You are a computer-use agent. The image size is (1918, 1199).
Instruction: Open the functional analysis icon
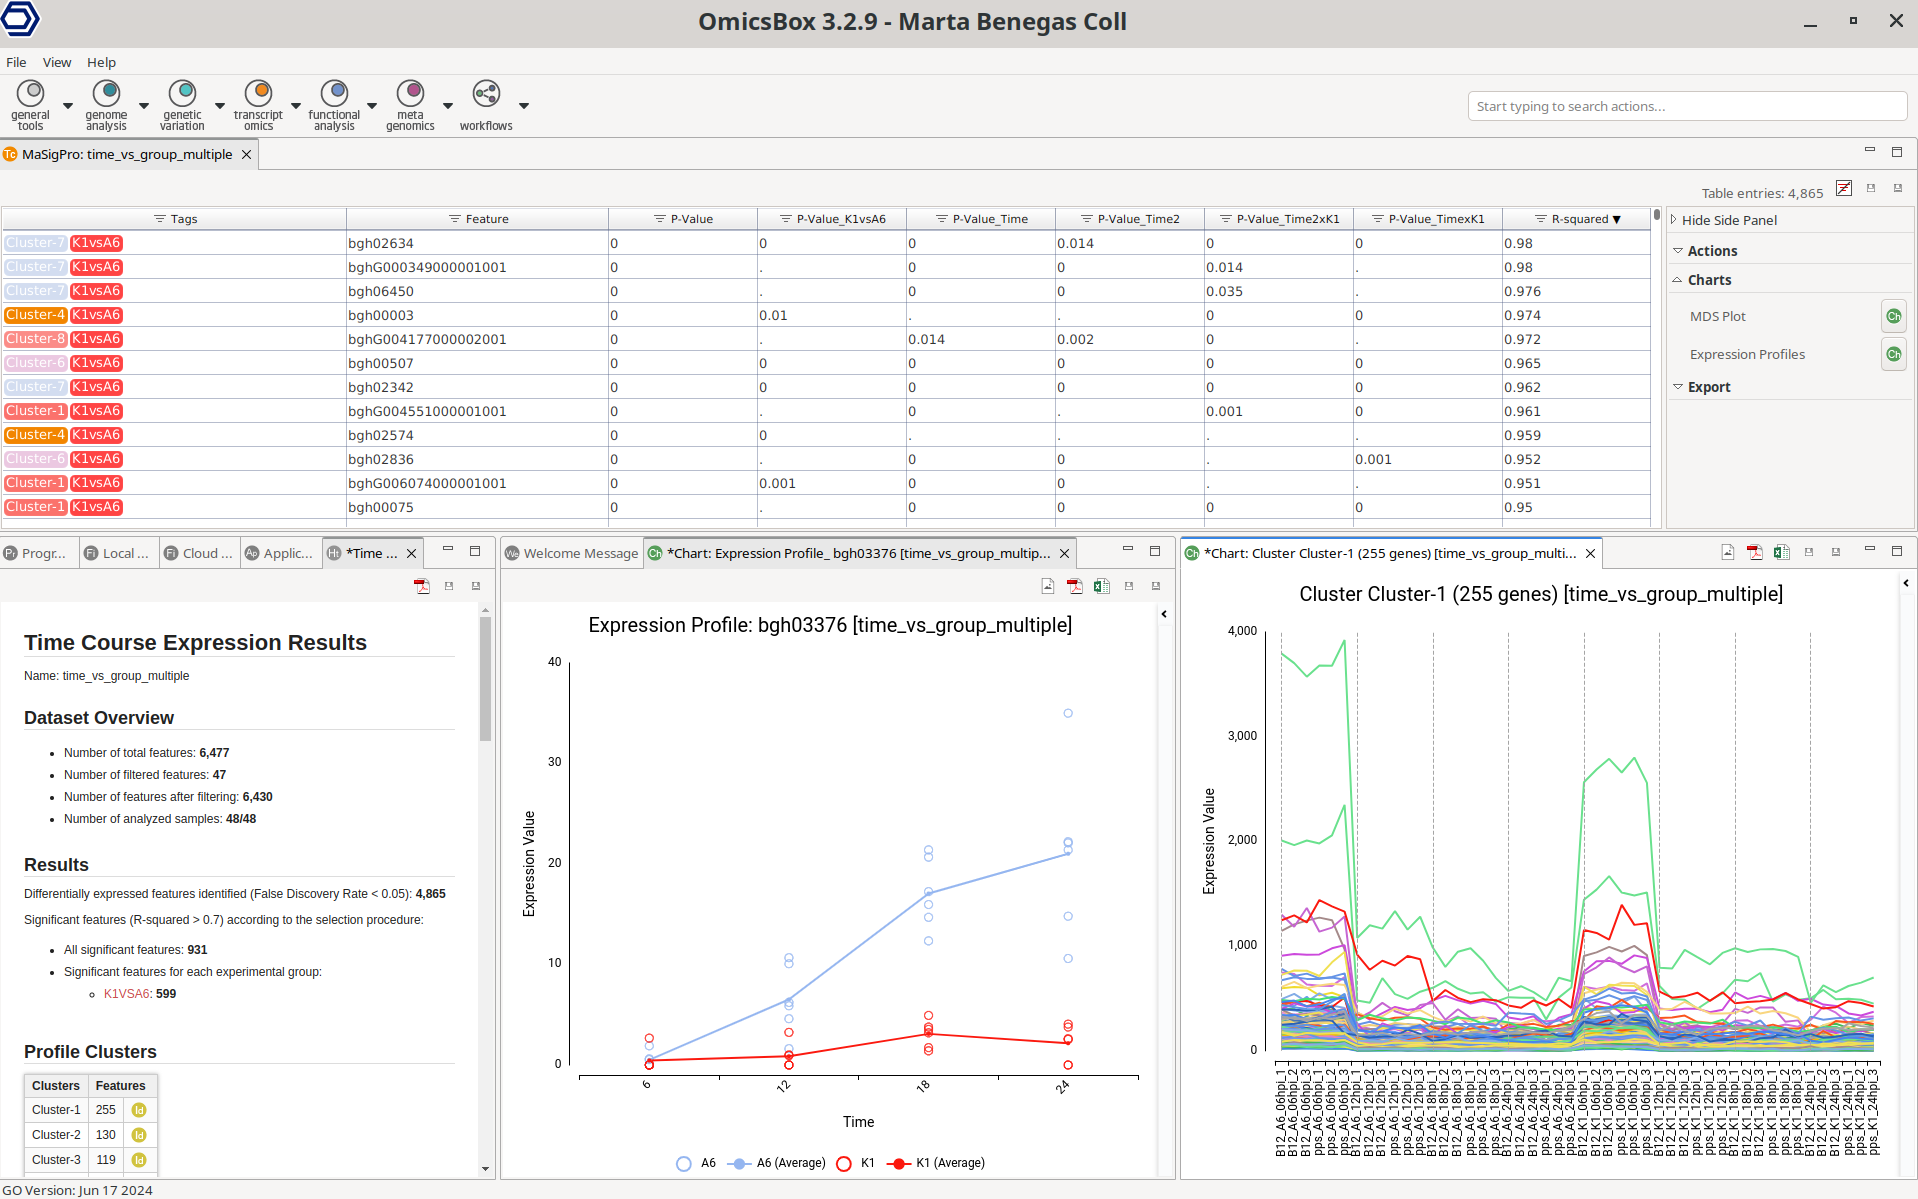click(334, 94)
